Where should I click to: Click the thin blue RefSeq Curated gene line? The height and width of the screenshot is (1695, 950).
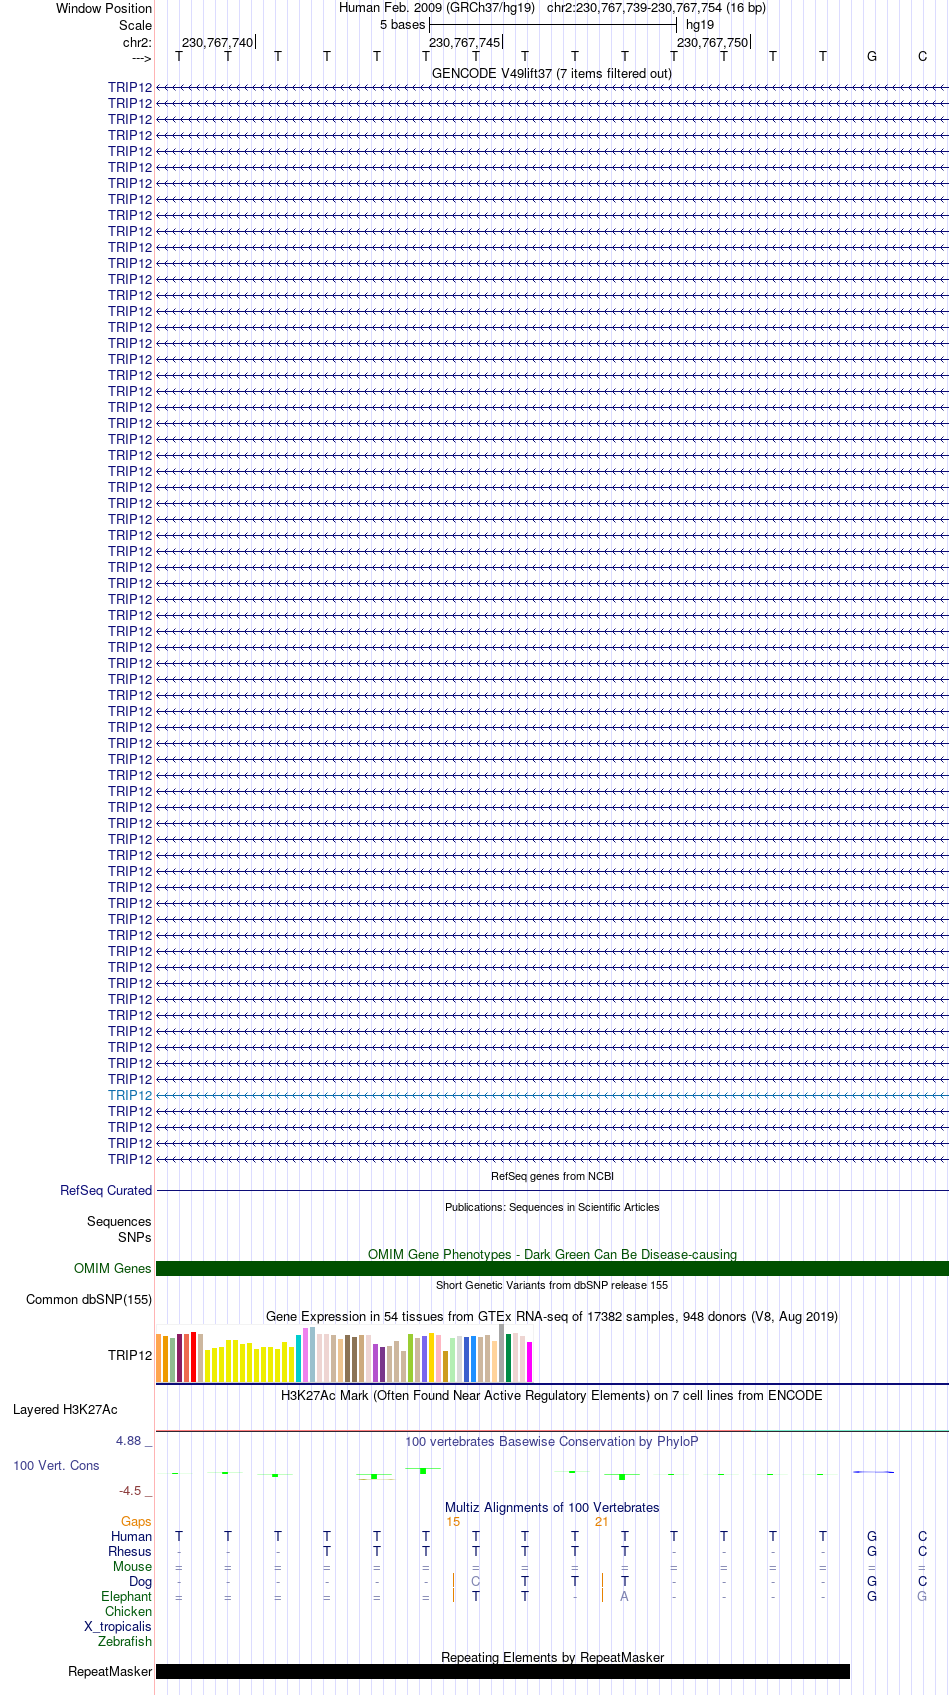(552, 1190)
